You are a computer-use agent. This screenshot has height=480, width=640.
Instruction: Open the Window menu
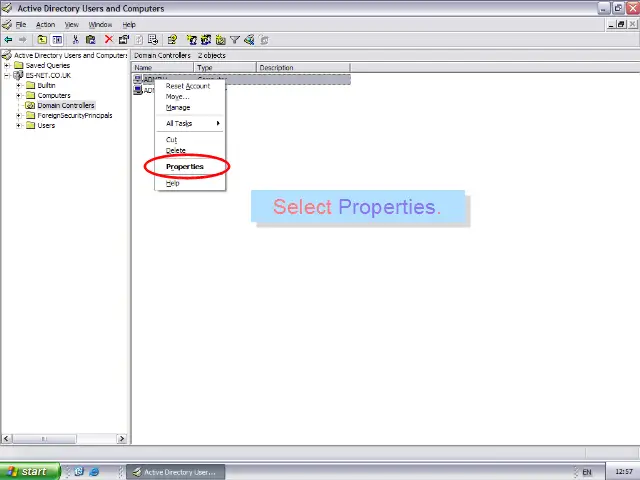100,24
